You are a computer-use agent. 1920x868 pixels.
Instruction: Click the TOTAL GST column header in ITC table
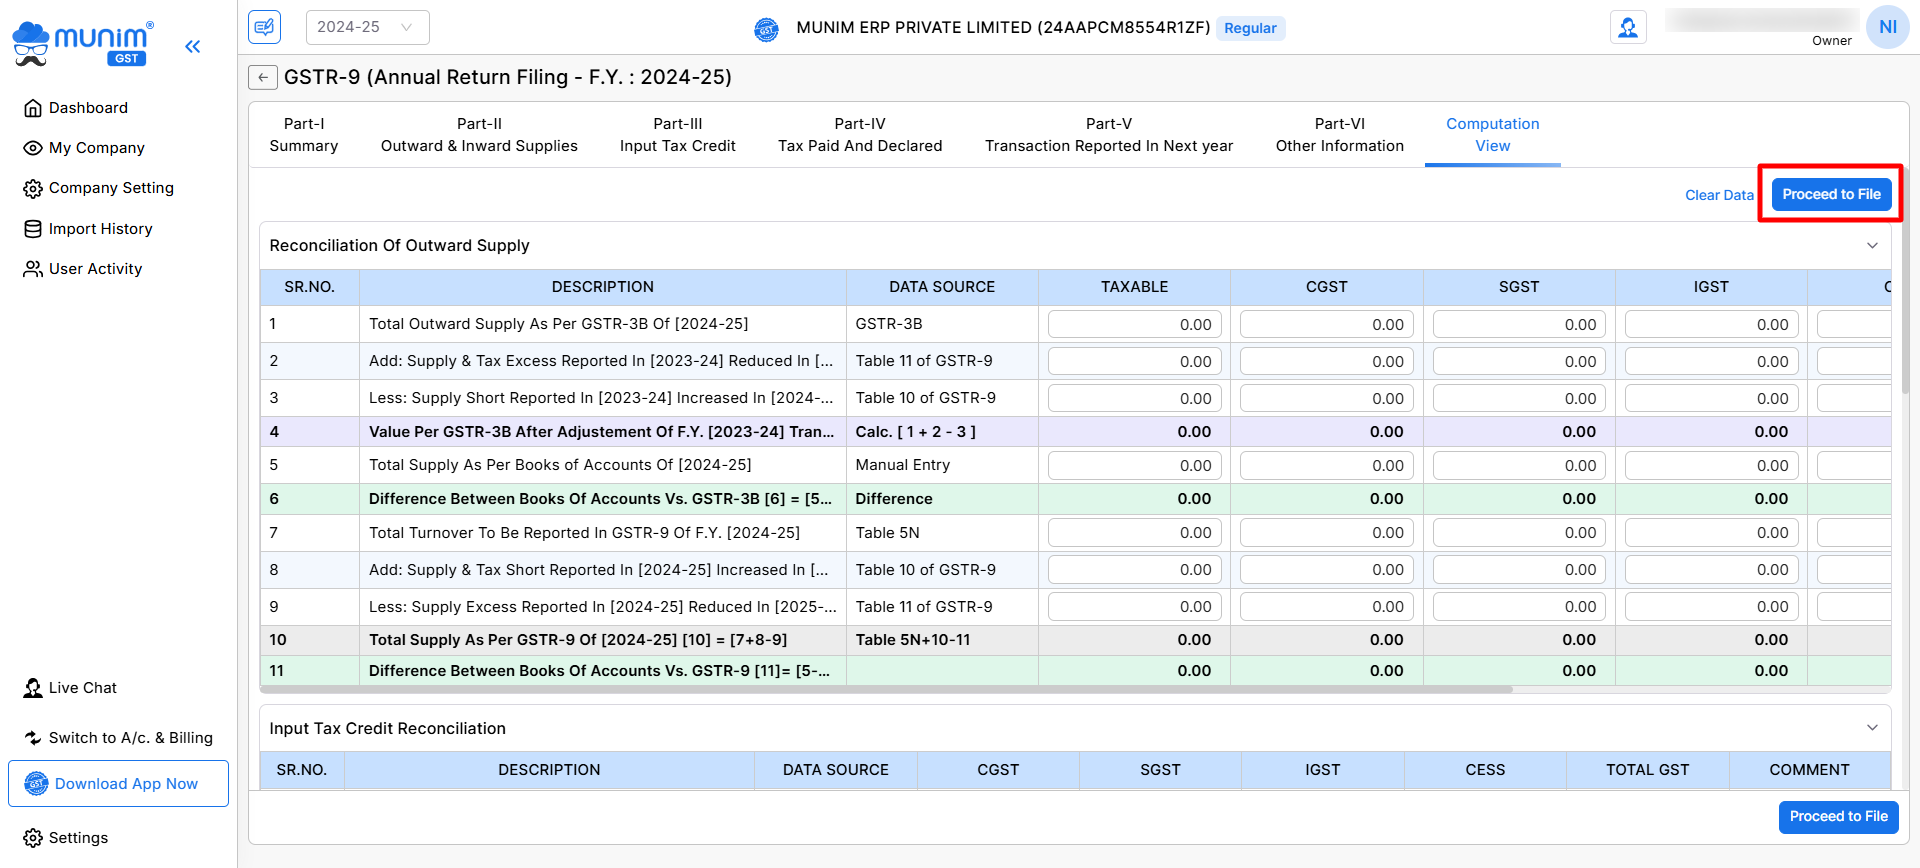pos(1647,770)
